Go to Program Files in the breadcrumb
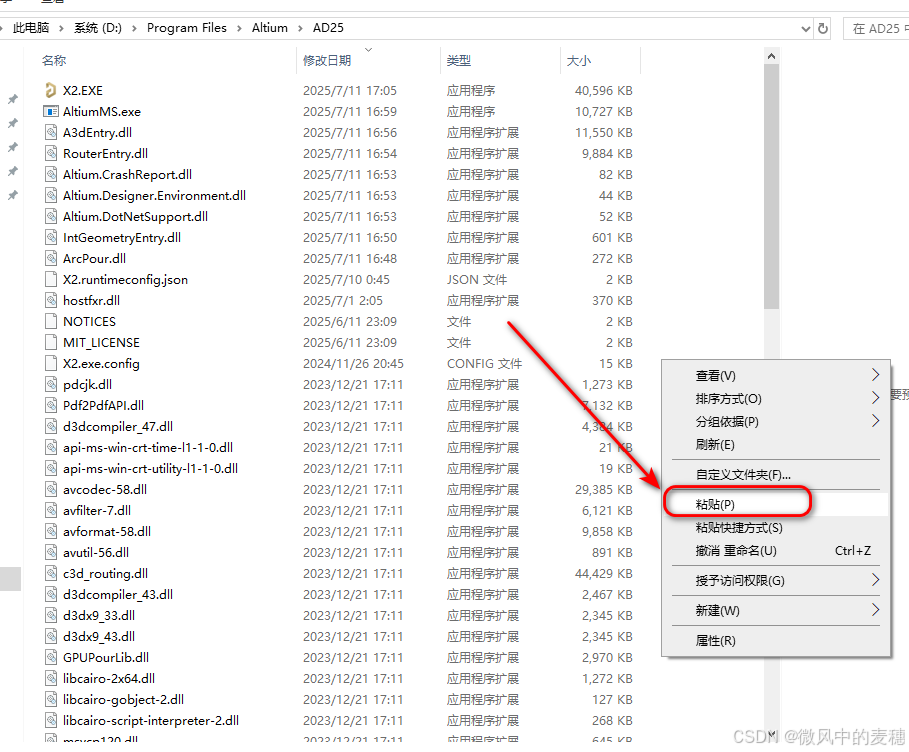909x752 pixels. (x=187, y=28)
